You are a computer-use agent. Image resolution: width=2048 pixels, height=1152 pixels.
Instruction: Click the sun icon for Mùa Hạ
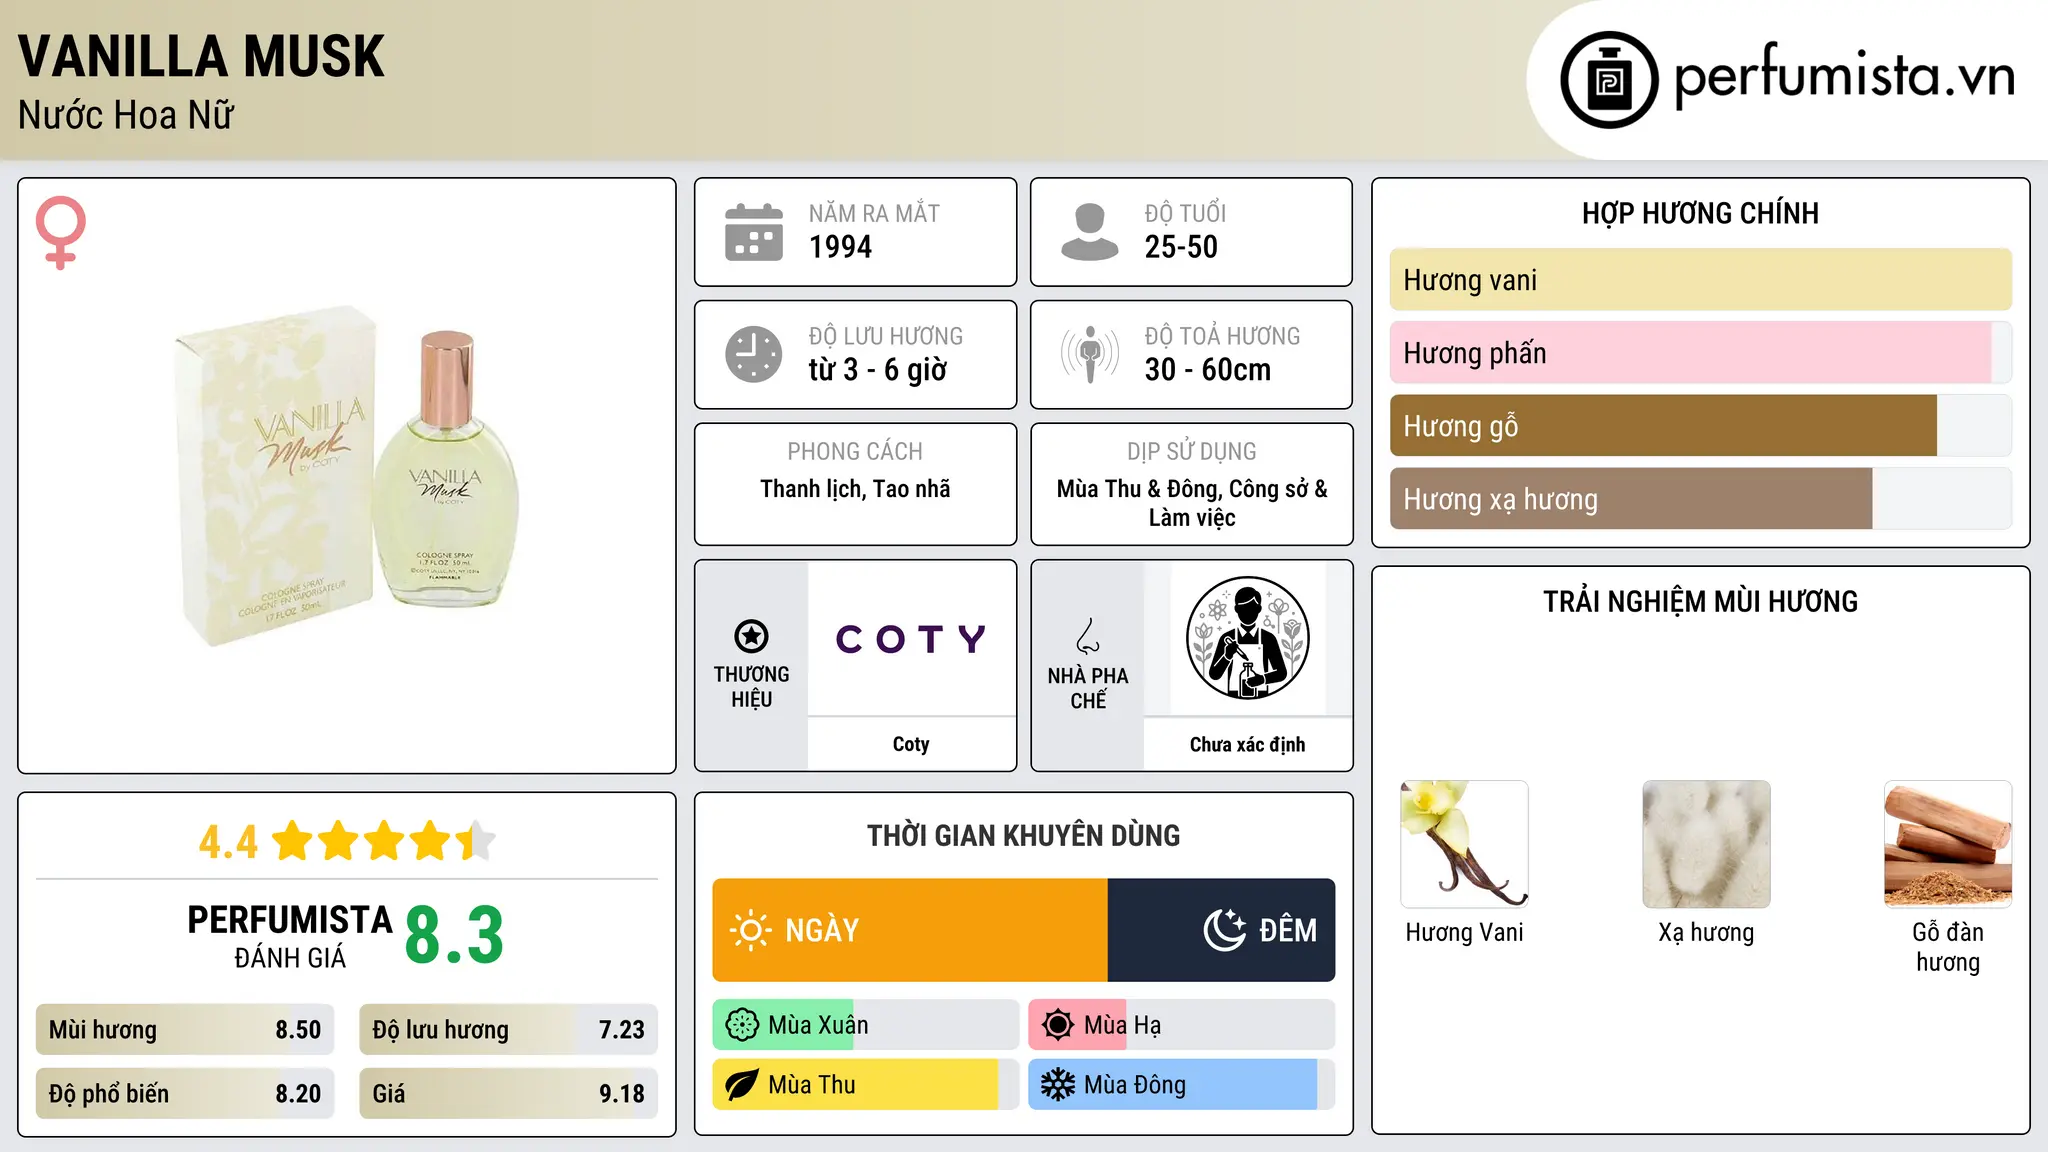[x=1058, y=1025]
